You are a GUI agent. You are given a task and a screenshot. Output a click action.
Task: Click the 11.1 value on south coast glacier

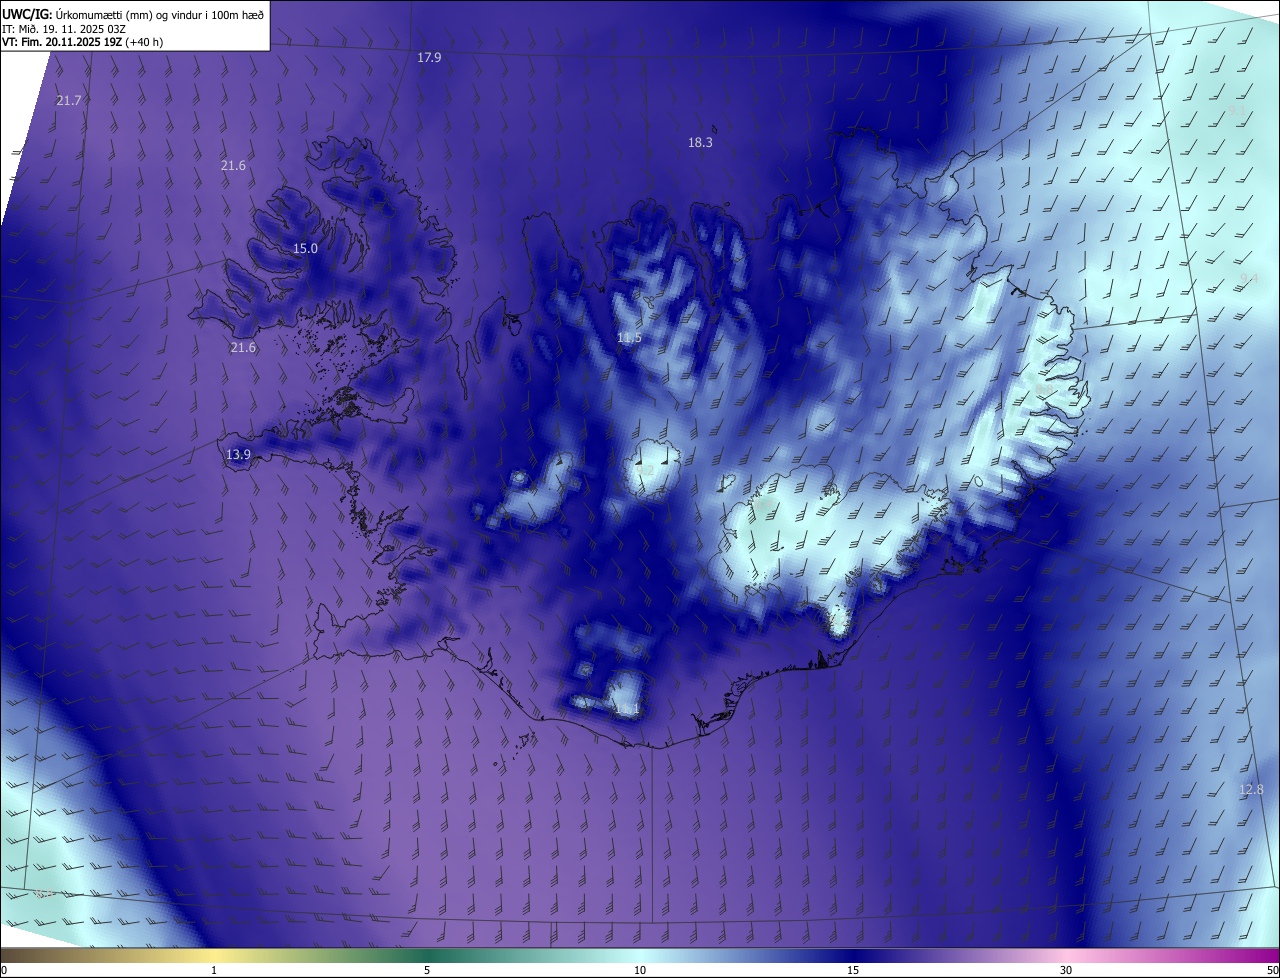pyautogui.click(x=627, y=709)
